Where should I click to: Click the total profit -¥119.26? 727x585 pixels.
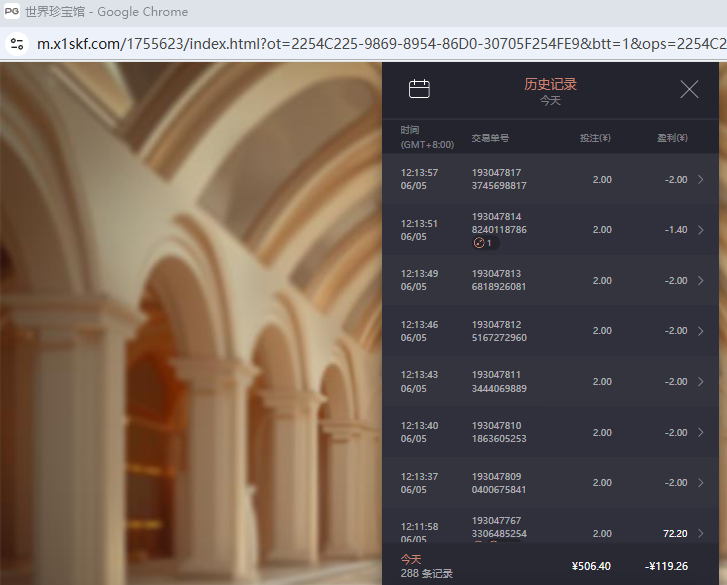tap(666, 566)
